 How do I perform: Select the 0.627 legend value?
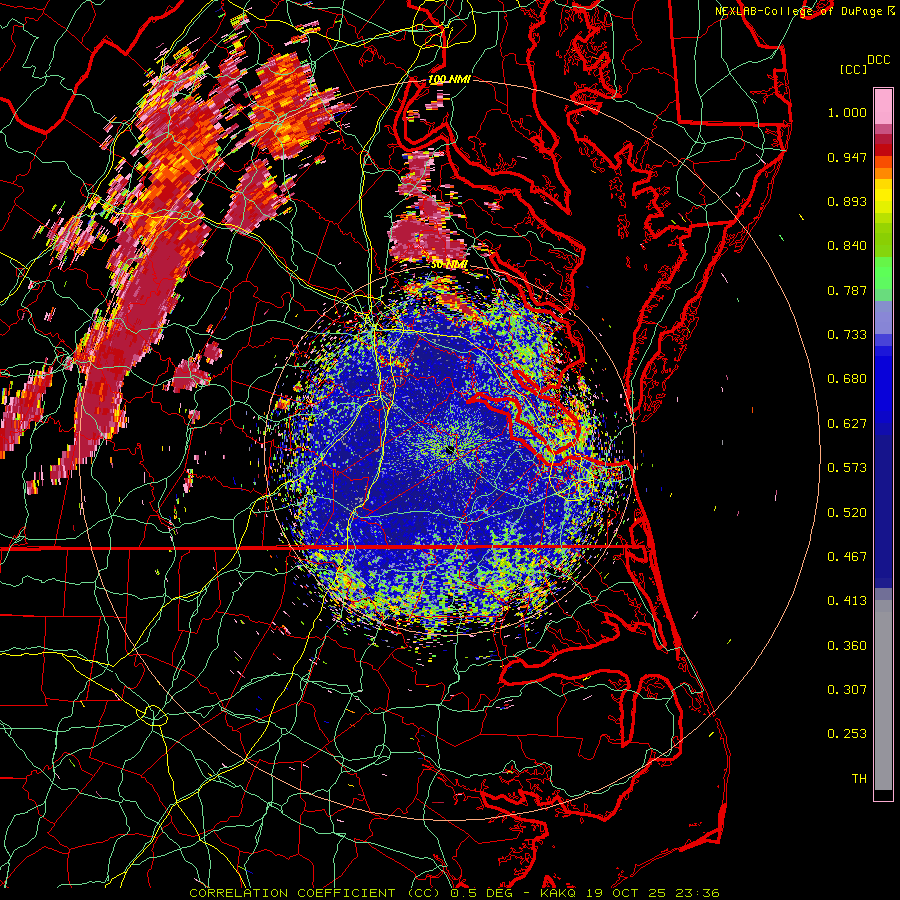(847, 424)
